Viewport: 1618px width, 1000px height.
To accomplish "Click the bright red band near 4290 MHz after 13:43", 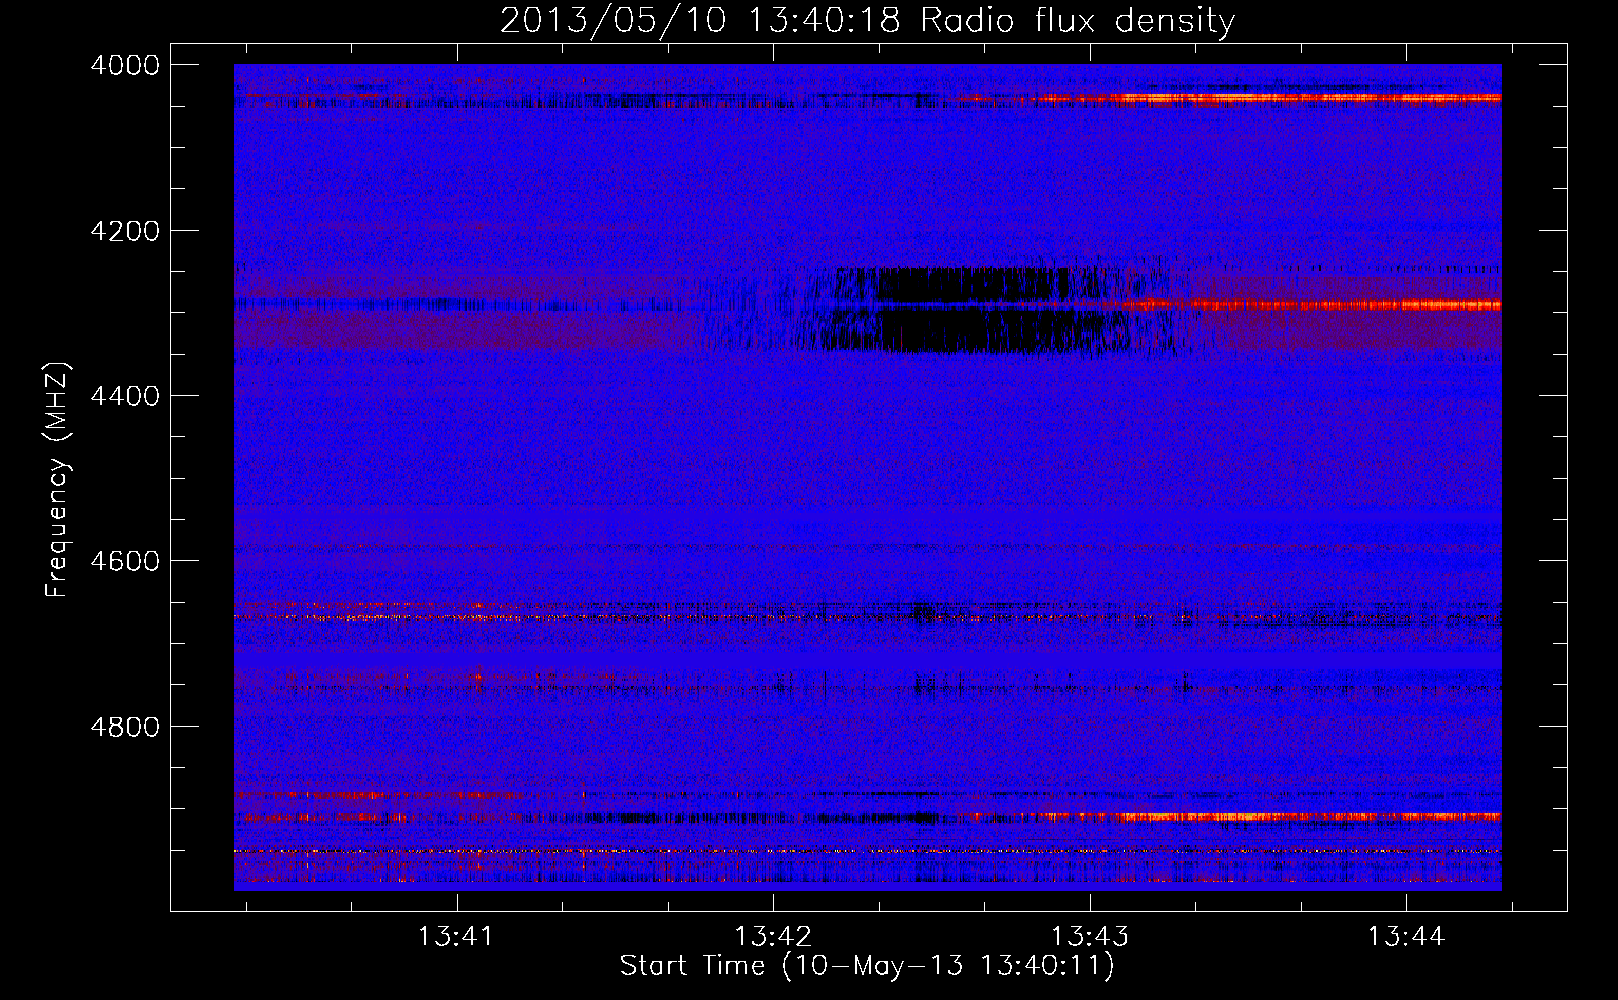I will click(x=1310, y=305).
